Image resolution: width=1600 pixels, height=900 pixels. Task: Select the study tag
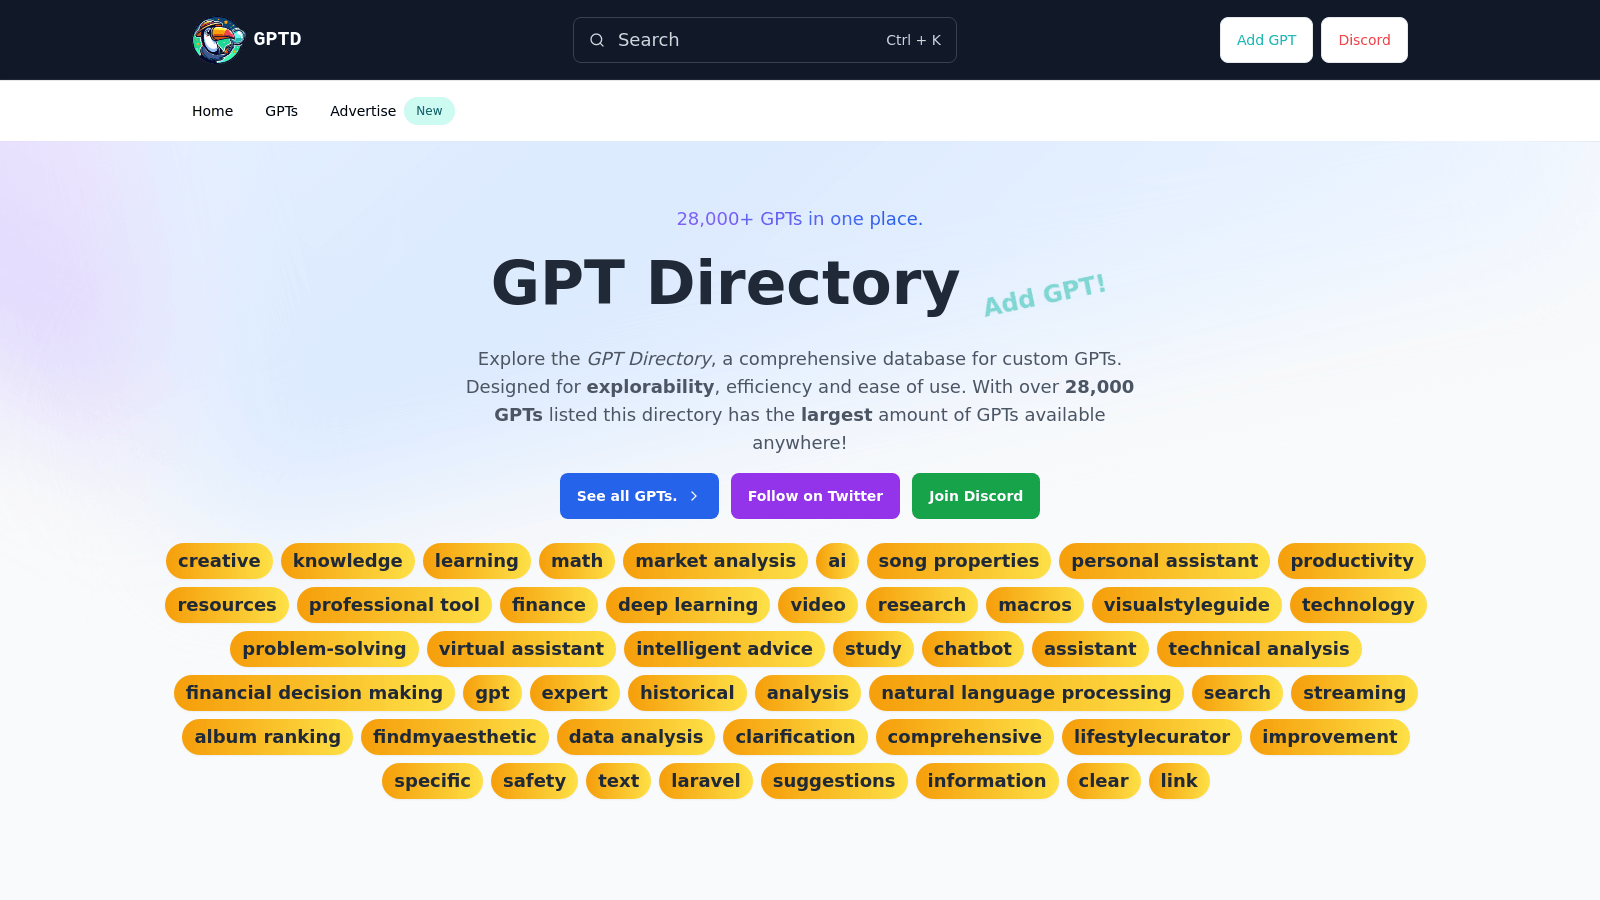[x=873, y=649]
